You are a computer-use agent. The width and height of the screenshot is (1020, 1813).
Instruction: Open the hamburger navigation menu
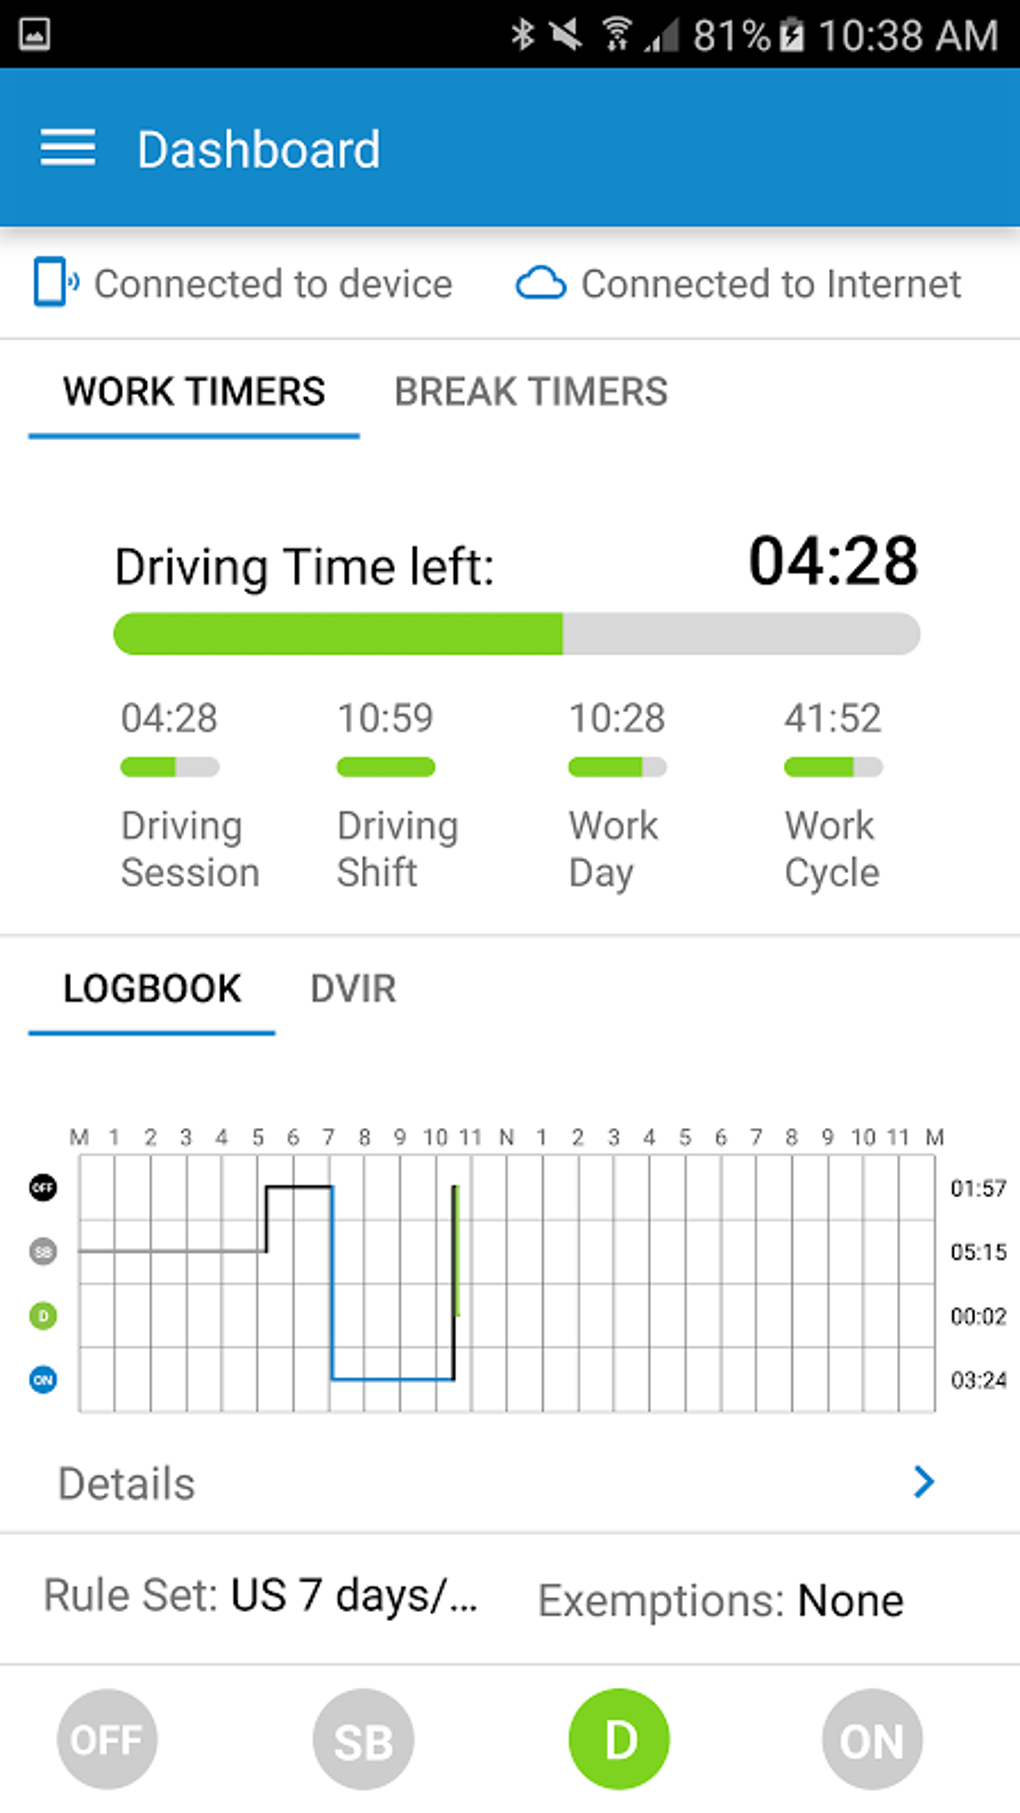tap(68, 148)
